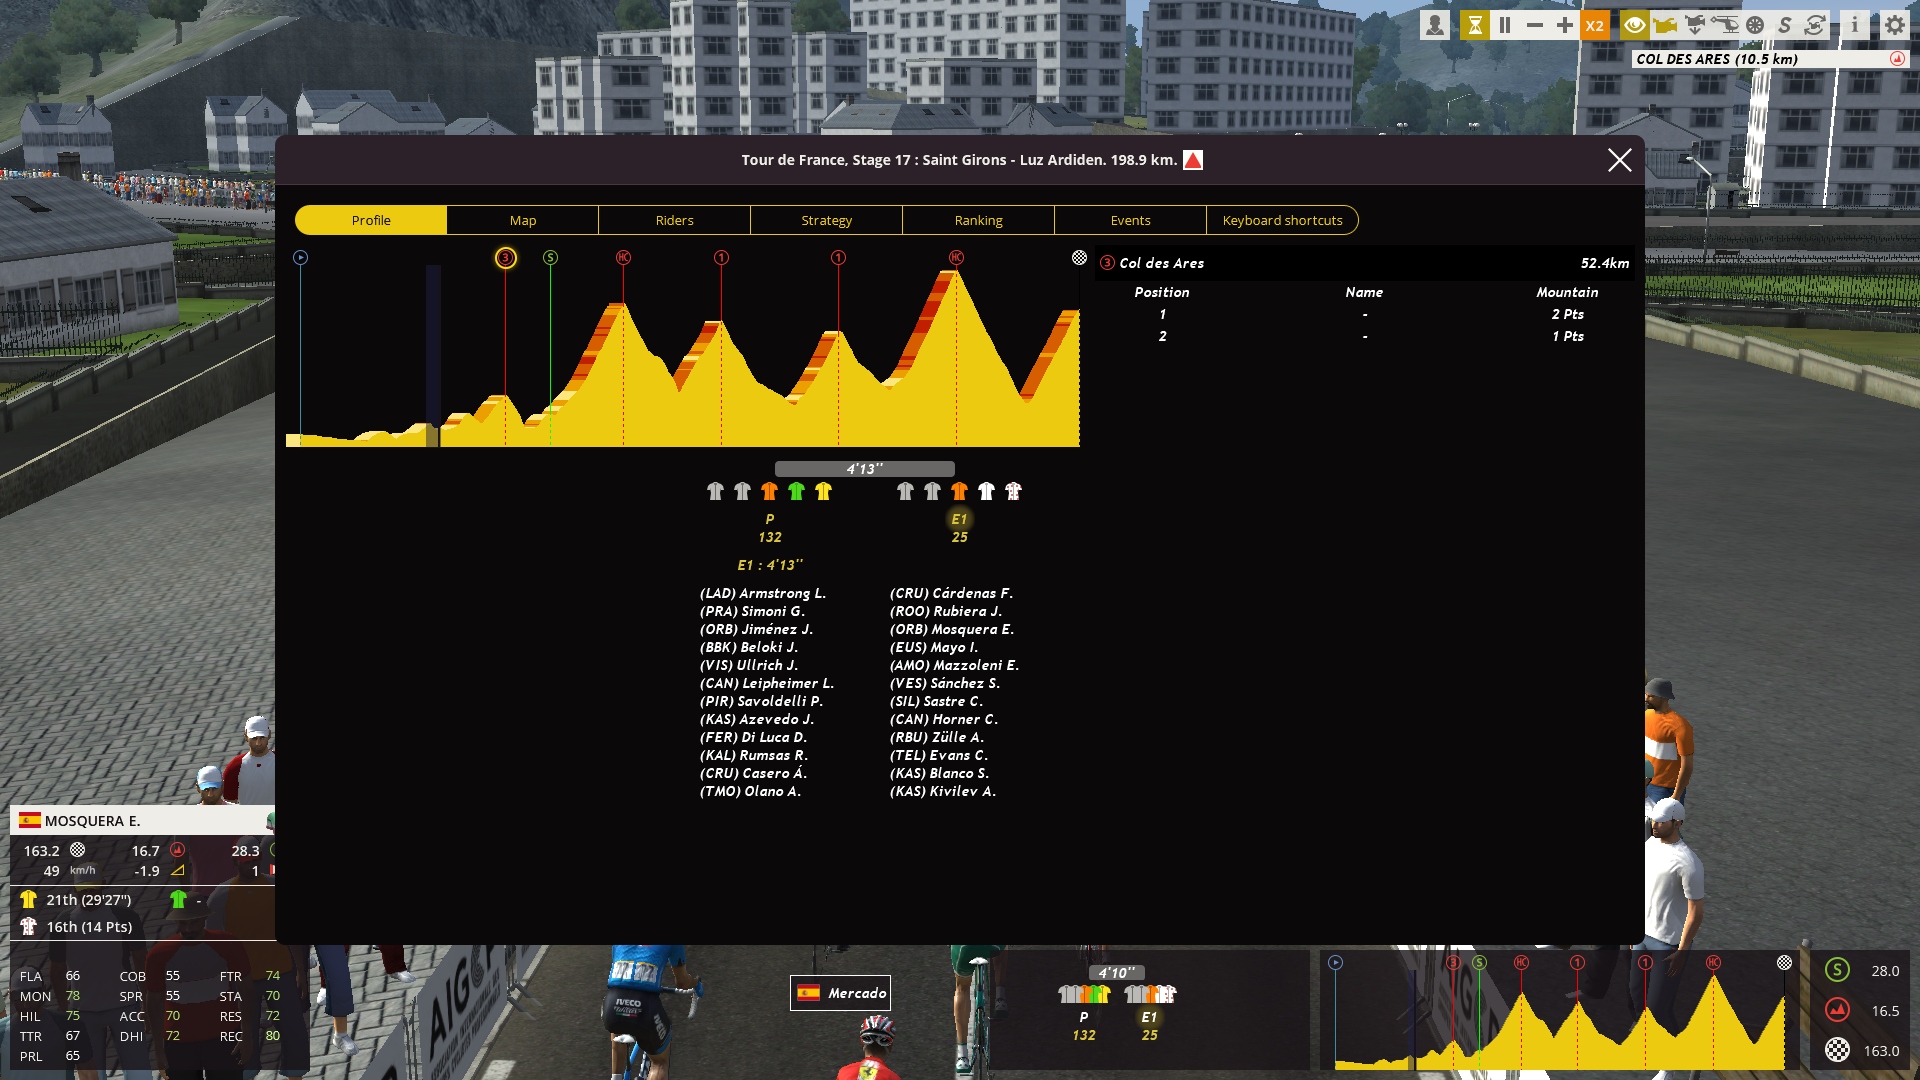The image size is (1920, 1080).
Task: Click the green jersey in peloton group
Action: (796, 491)
